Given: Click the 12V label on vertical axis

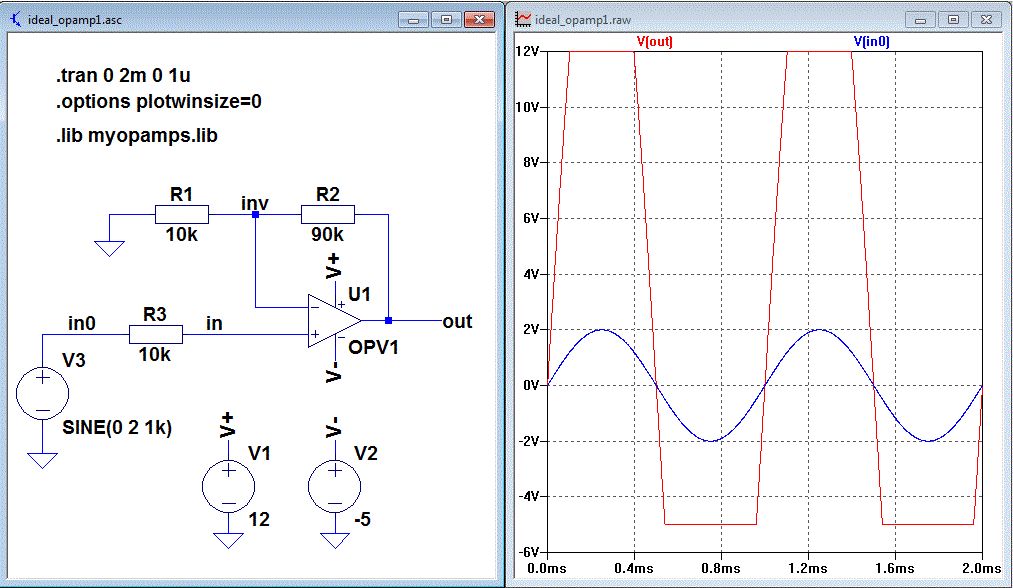Looking at the screenshot, I should (x=527, y=51).
